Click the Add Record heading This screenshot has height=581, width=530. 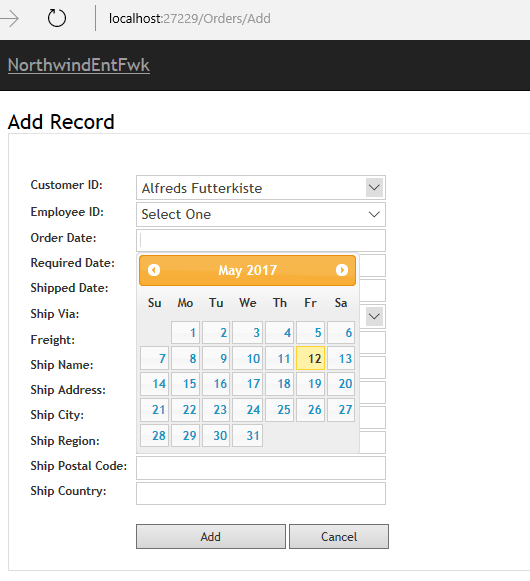(61, 122)
